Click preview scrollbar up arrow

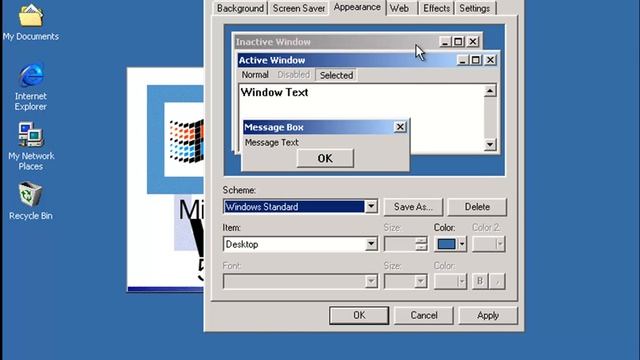click(x=490, y=91)
